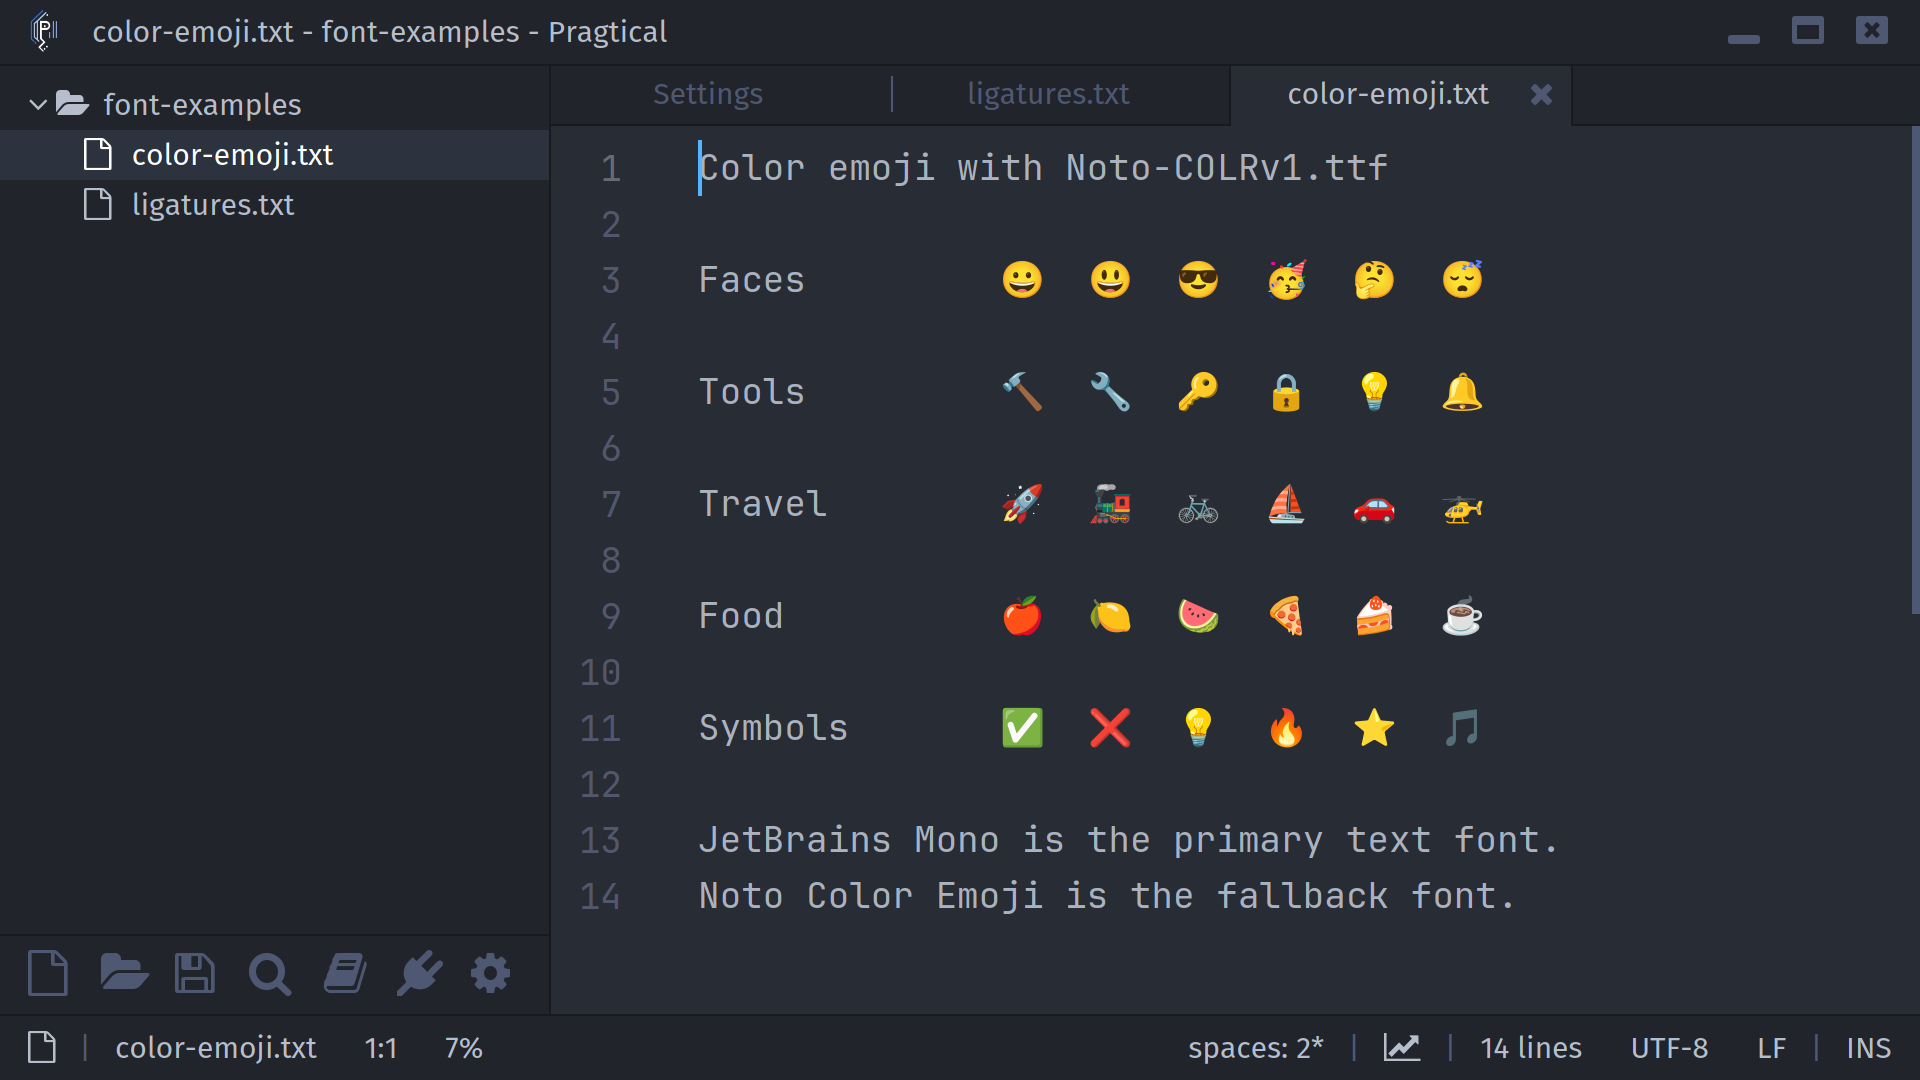
Task: Click the green check mark emoji
Action: [x=1022, y=728]
